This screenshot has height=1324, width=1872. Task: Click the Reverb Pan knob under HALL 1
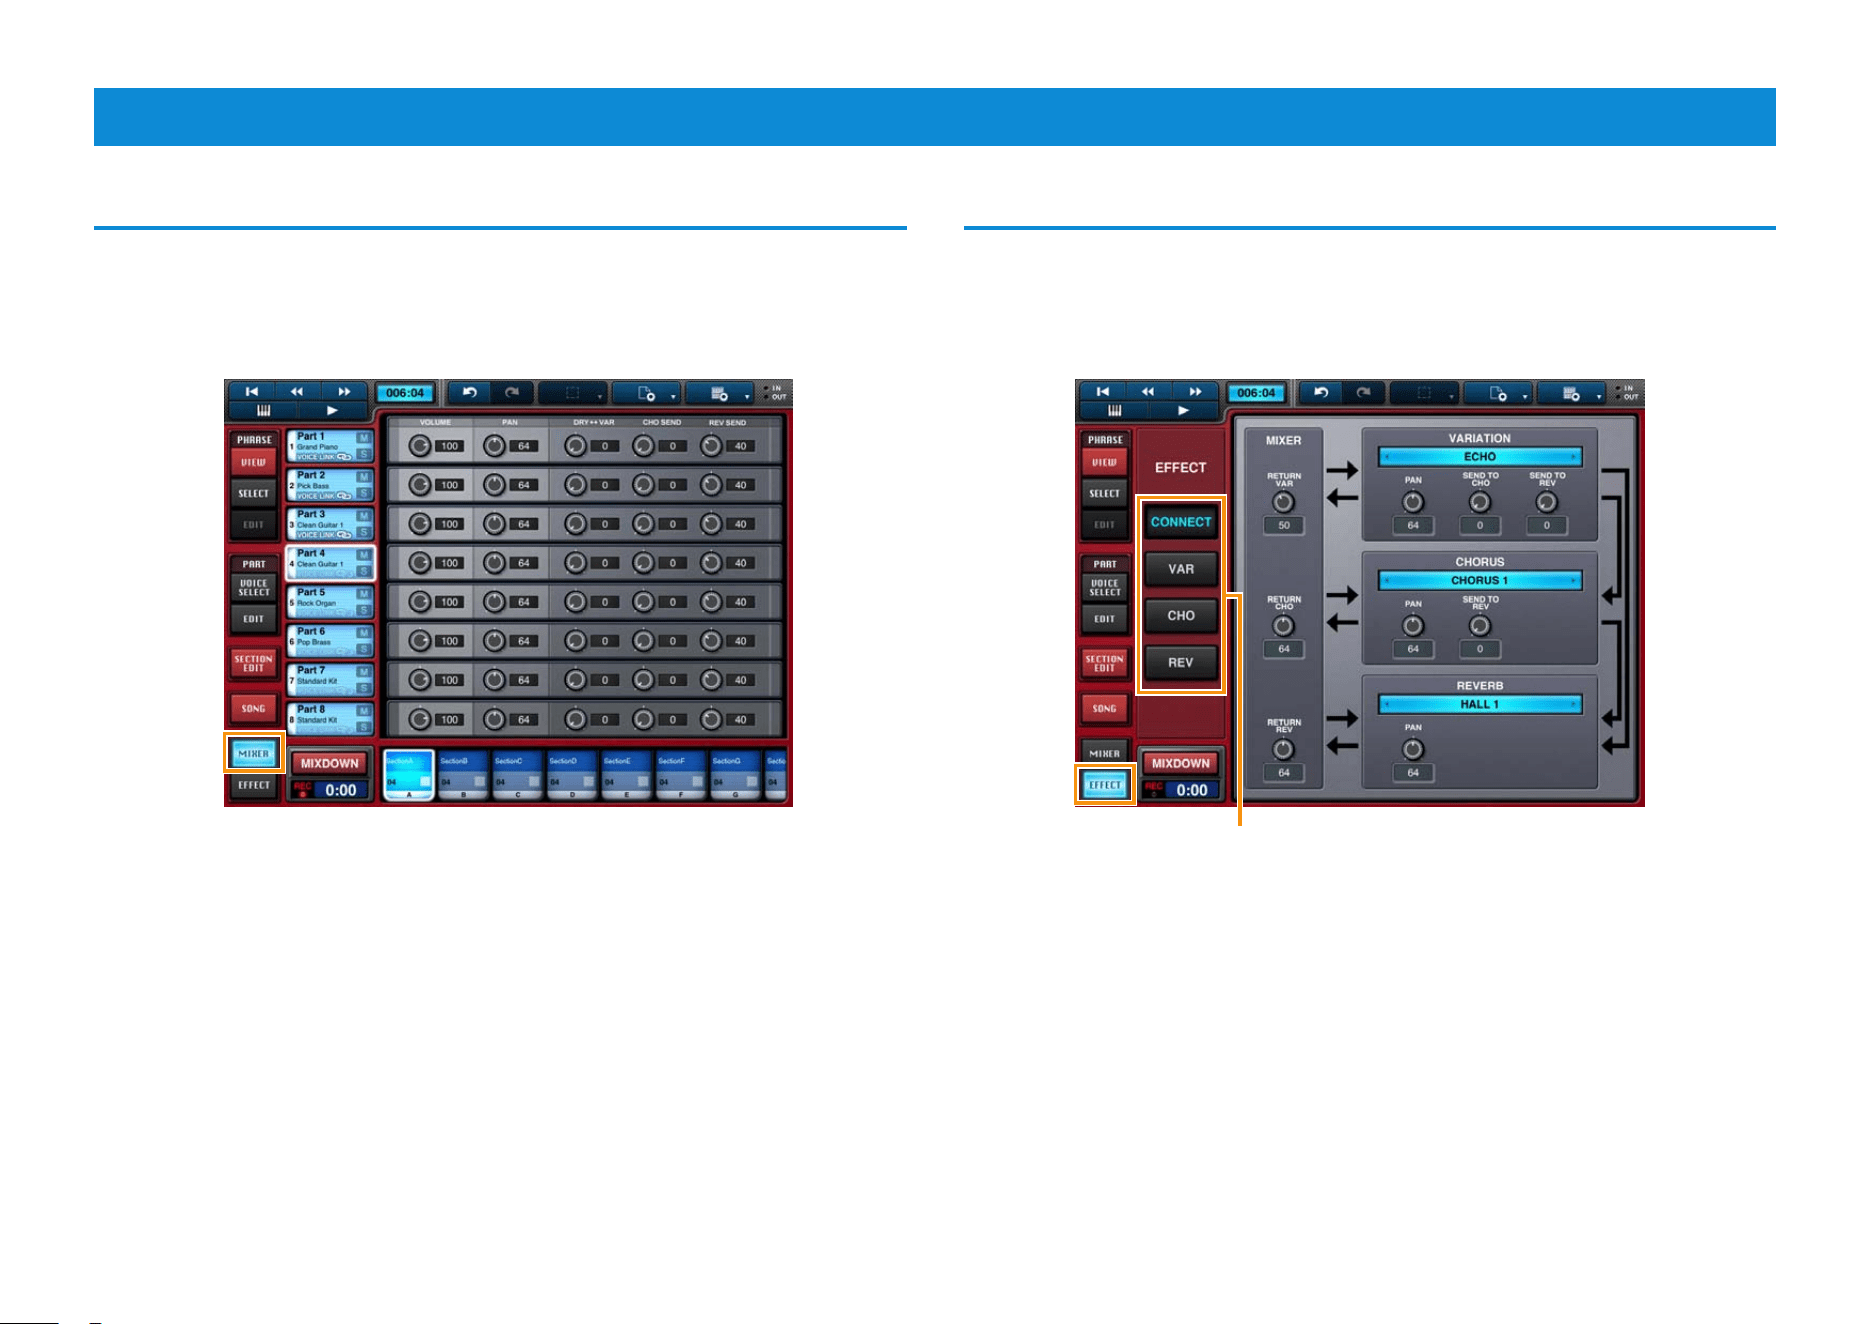click(x=1413, y=749)
